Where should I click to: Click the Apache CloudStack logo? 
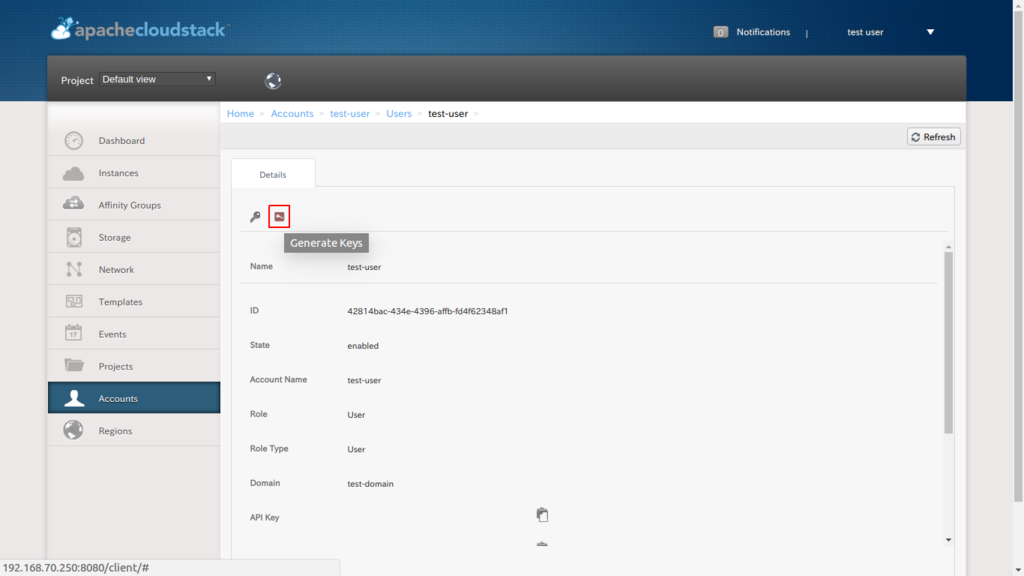pos(140,29)
